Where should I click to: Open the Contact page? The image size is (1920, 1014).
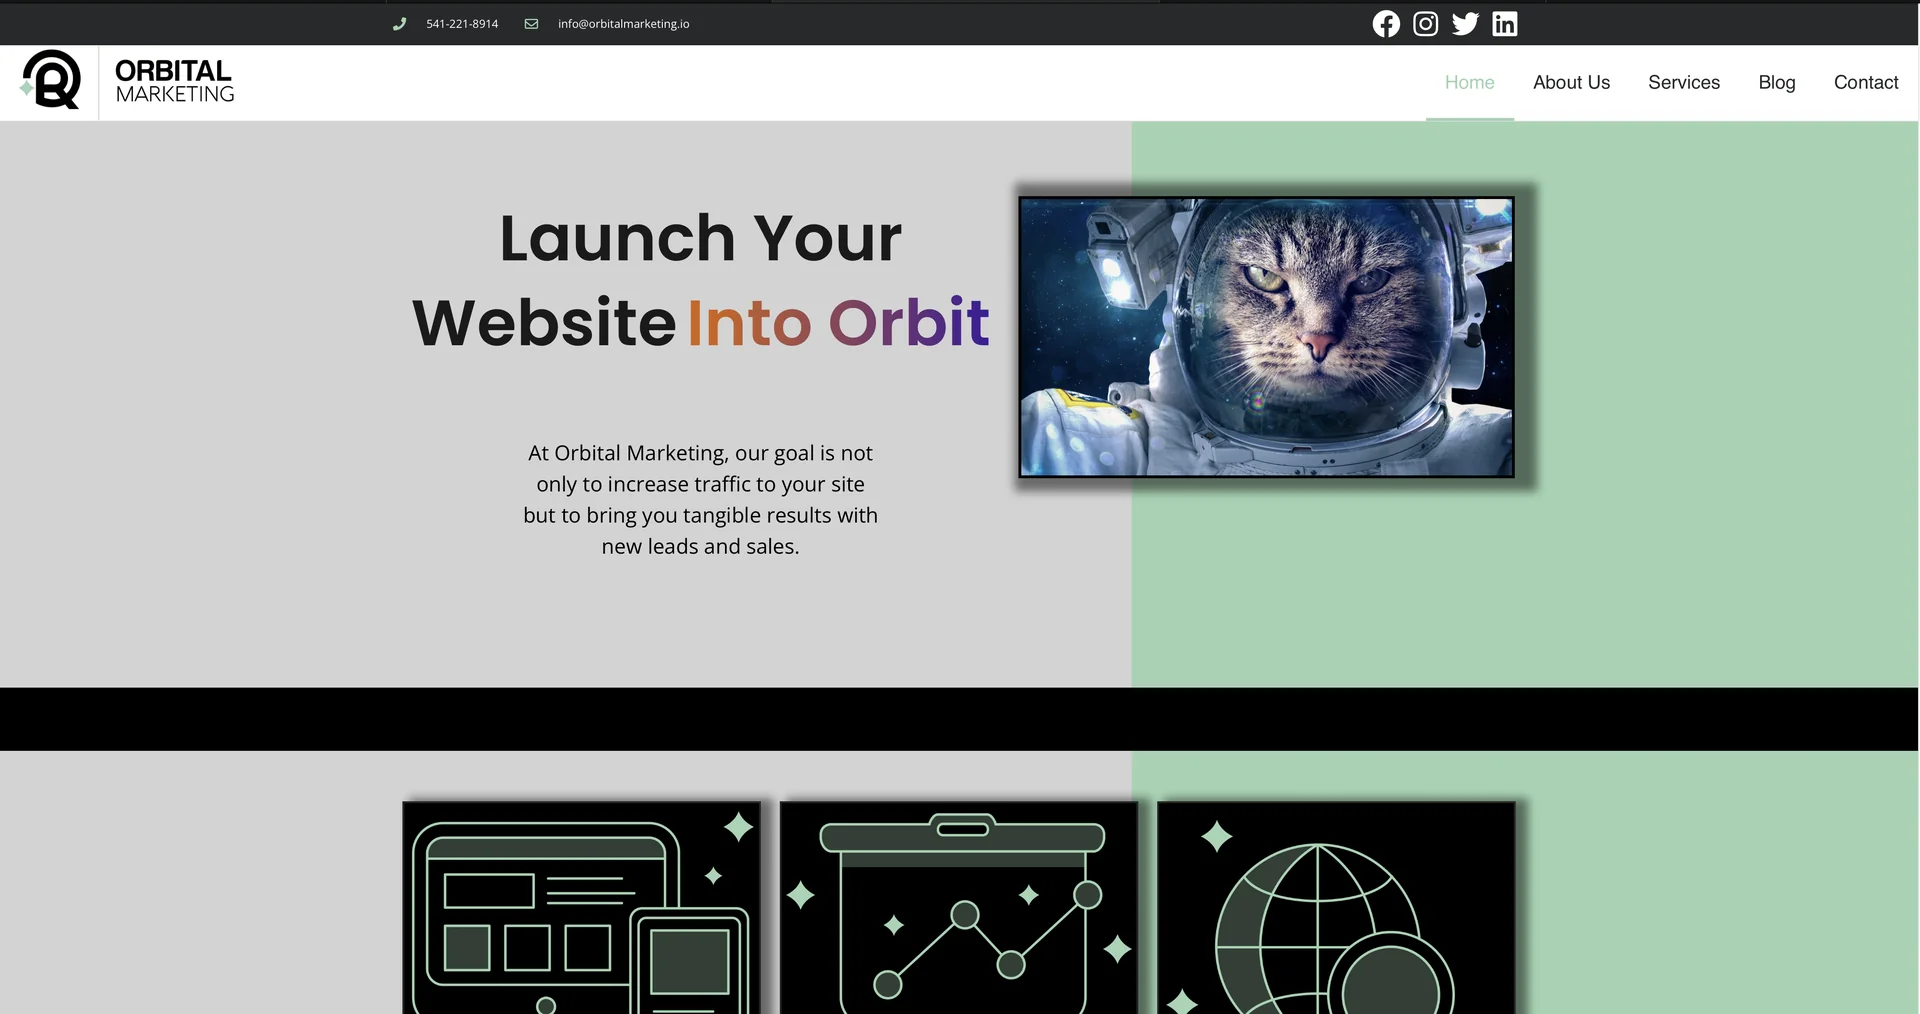1866,82
